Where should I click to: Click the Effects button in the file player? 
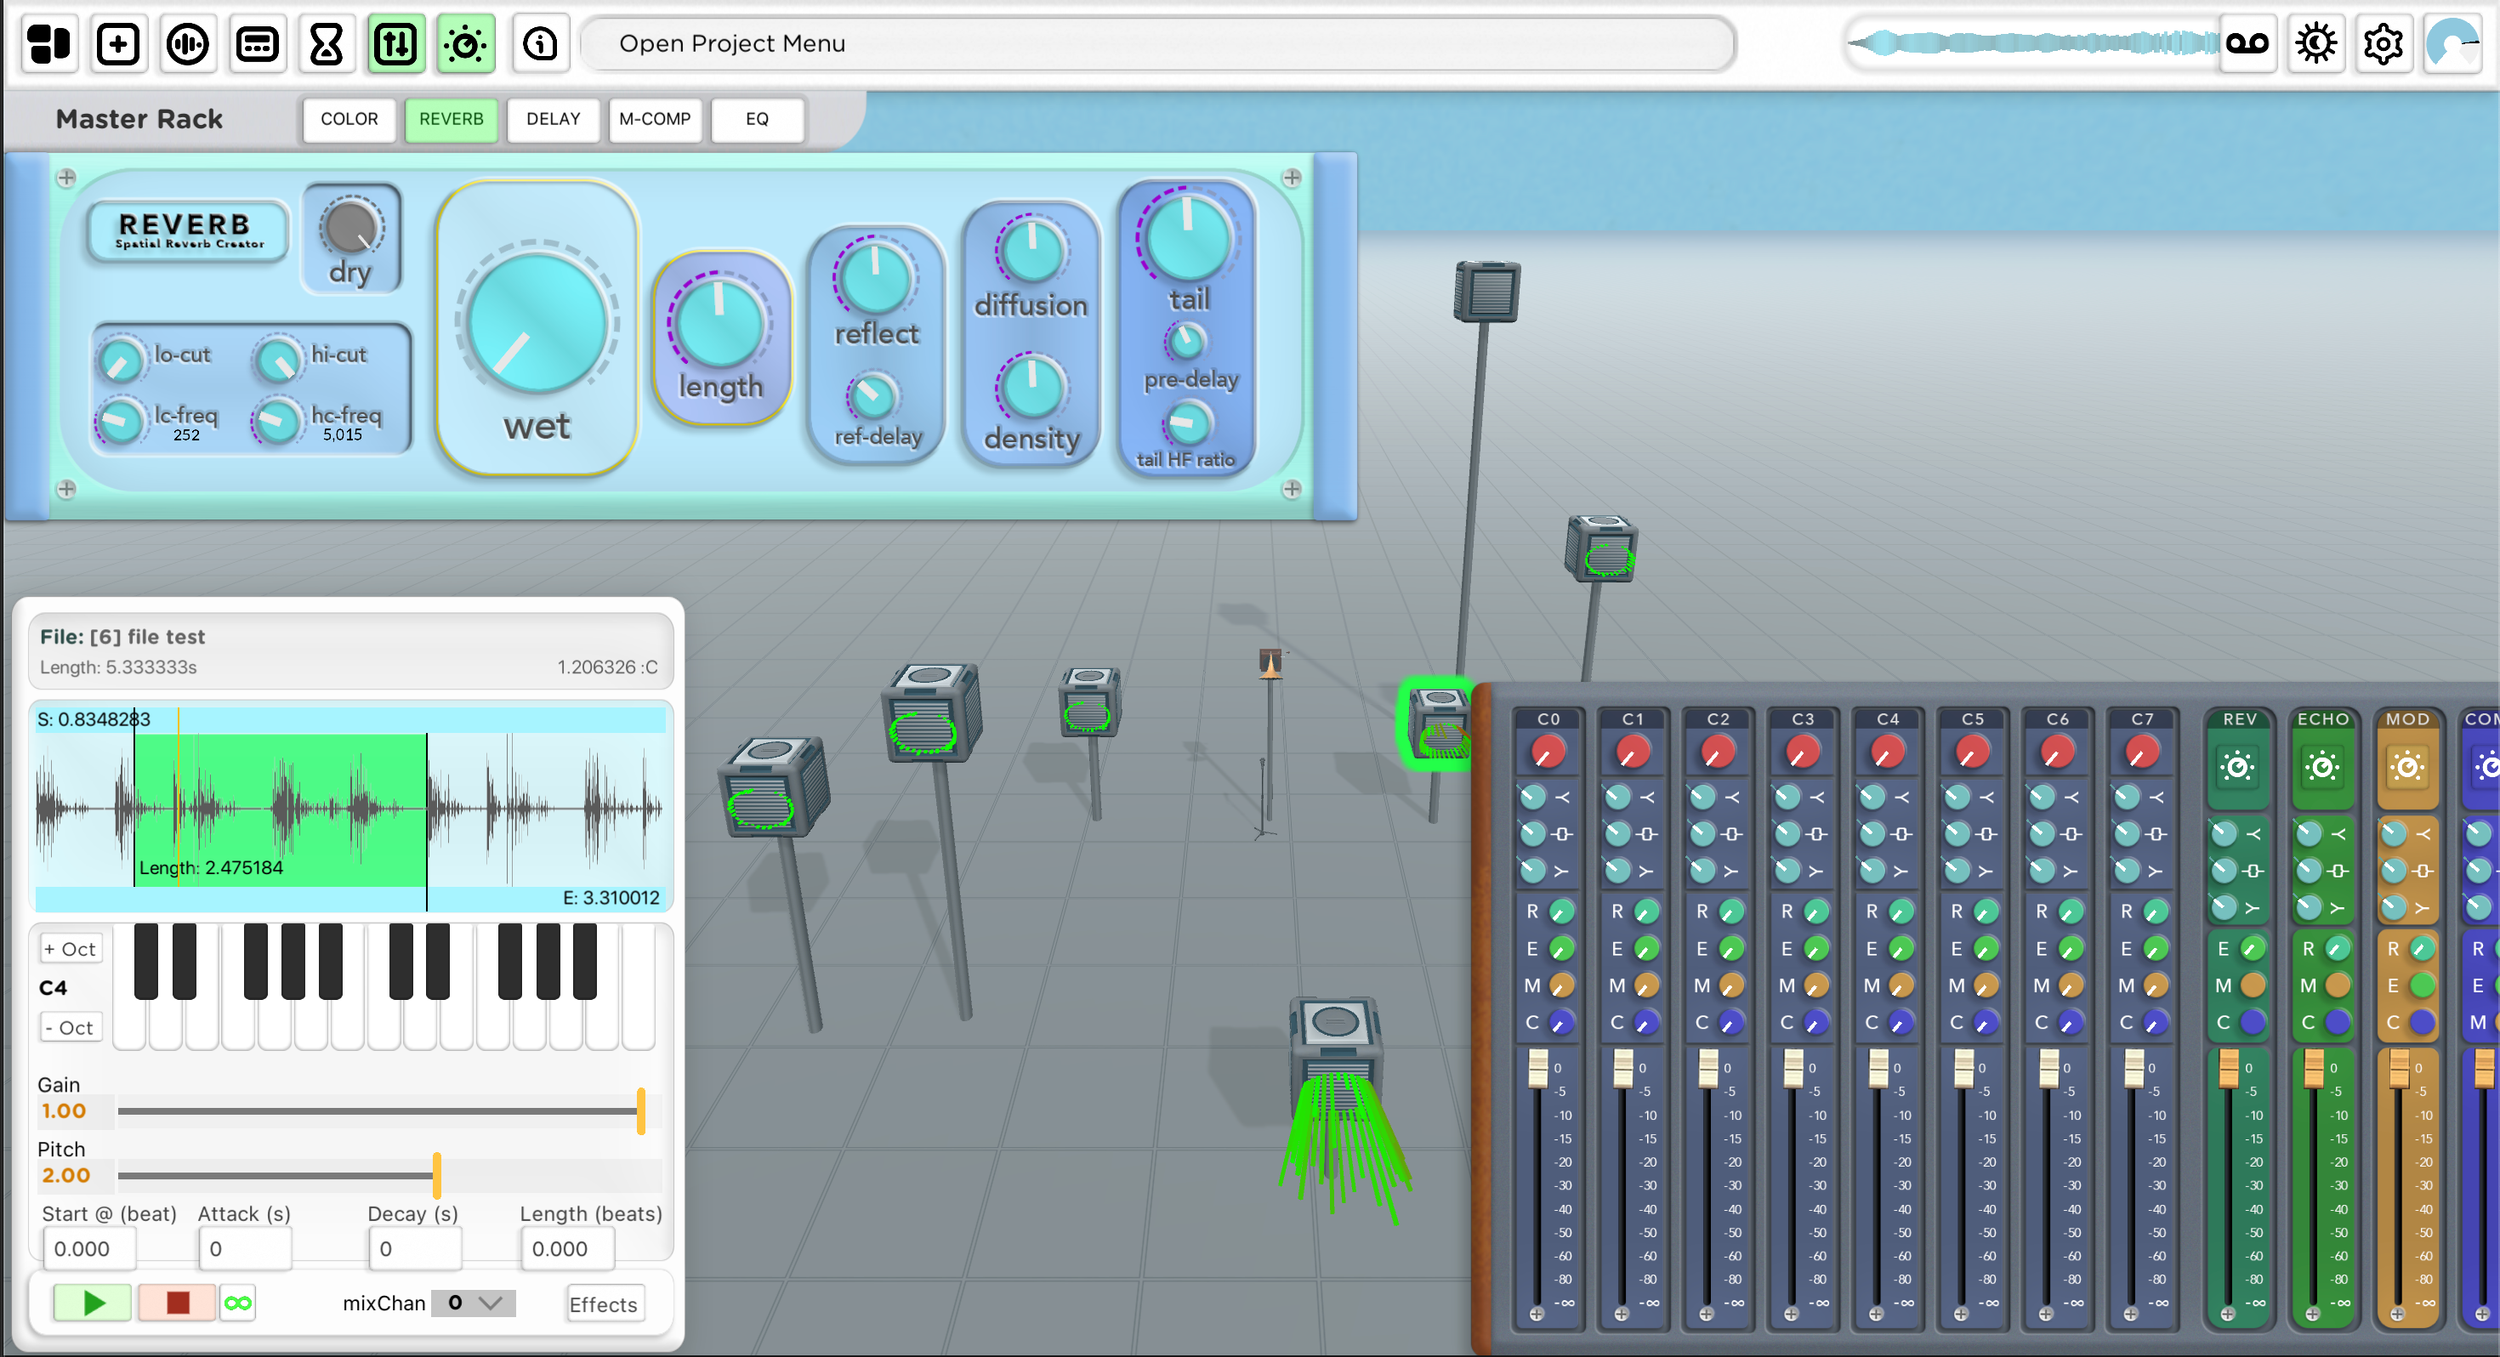pyautogui.click(x=604, y=1303)
